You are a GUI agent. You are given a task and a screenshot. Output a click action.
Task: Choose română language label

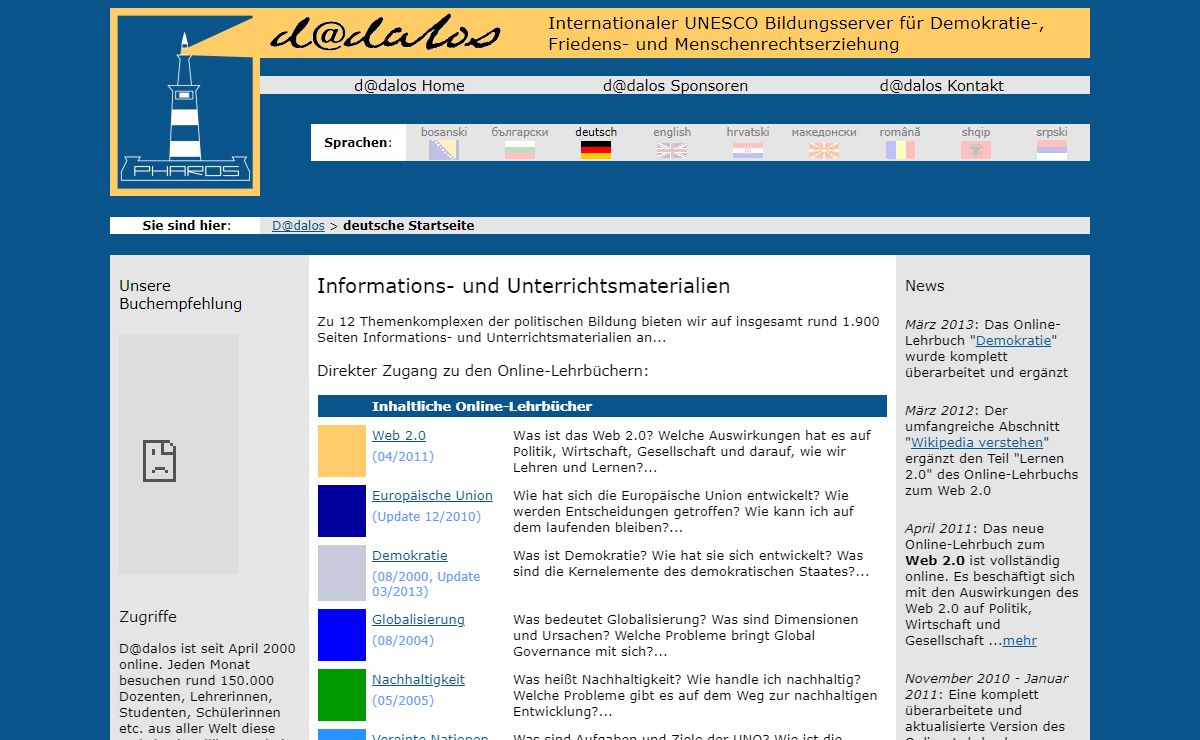tap(900, 132)
